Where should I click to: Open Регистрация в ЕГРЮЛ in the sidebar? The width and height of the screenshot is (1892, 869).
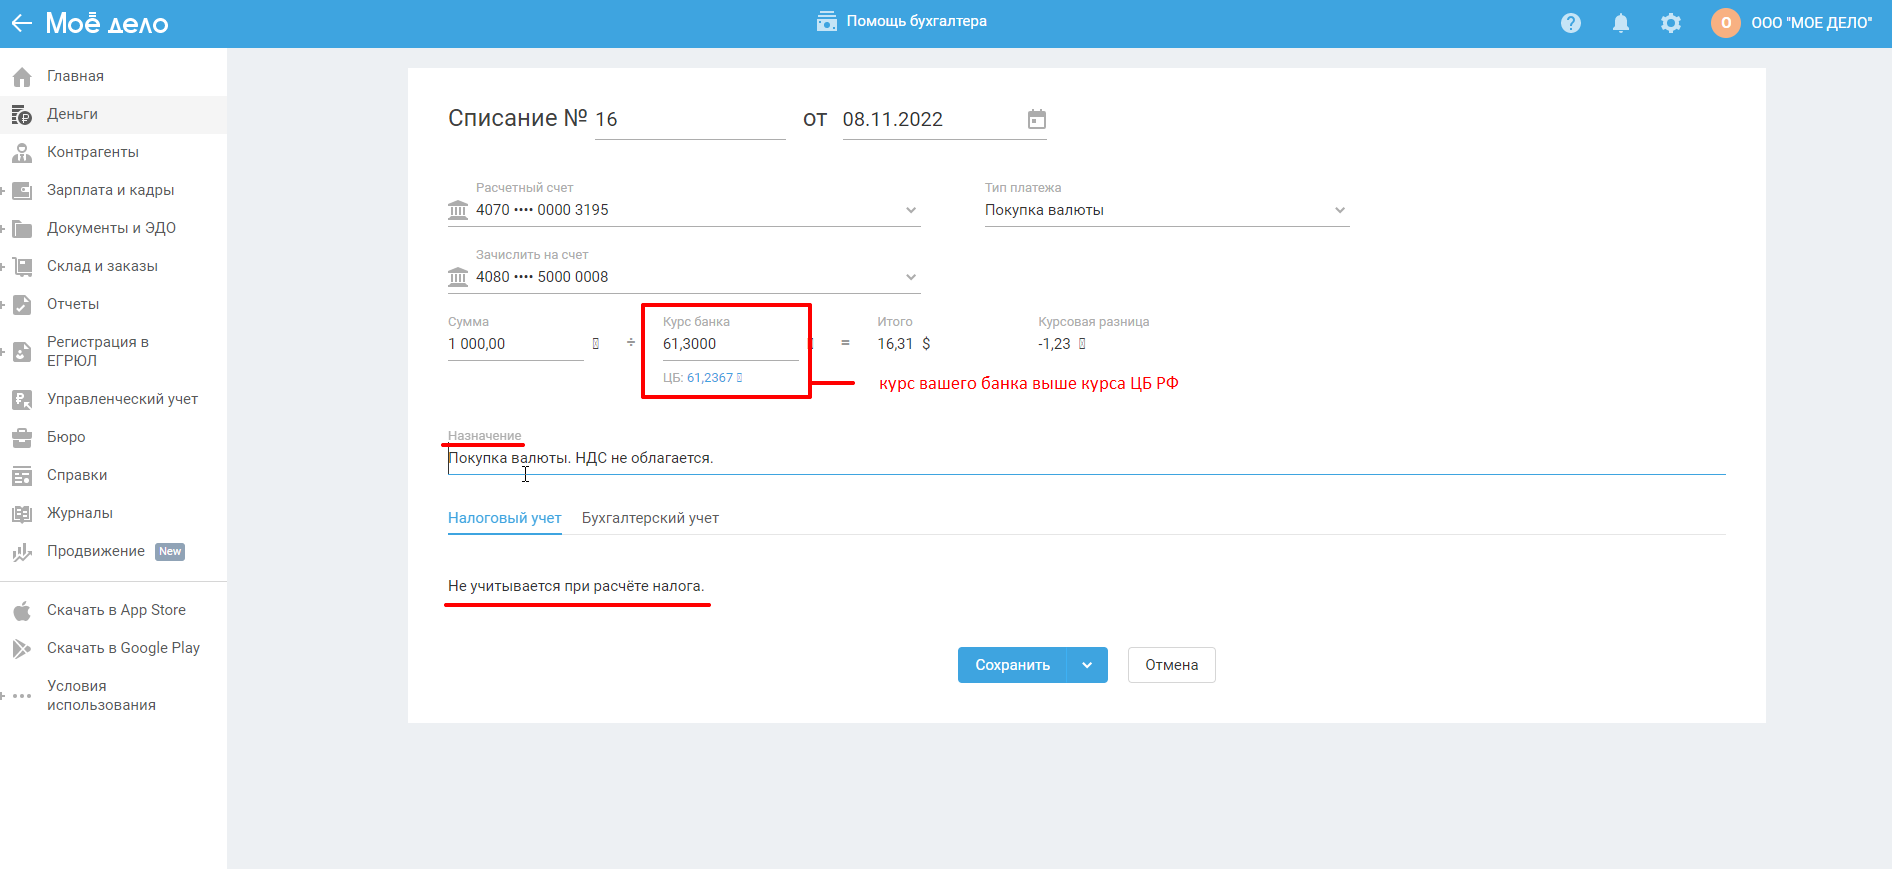(98, 351)
